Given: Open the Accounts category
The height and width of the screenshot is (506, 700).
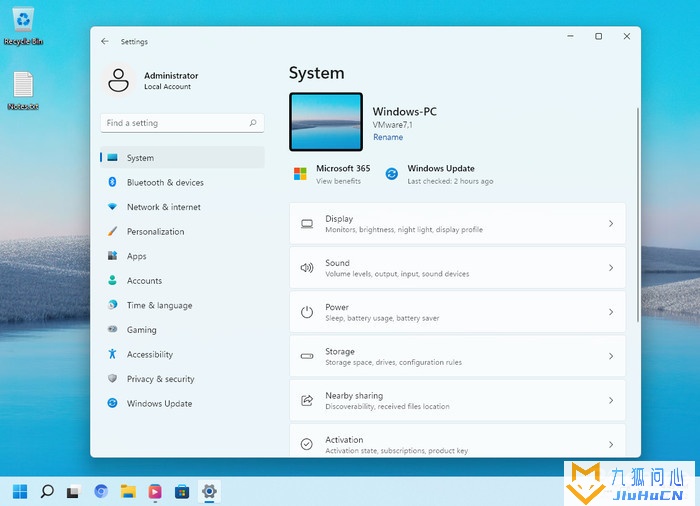Looking at the screenshot, I should pyautogui.click(x=182, y=280).
